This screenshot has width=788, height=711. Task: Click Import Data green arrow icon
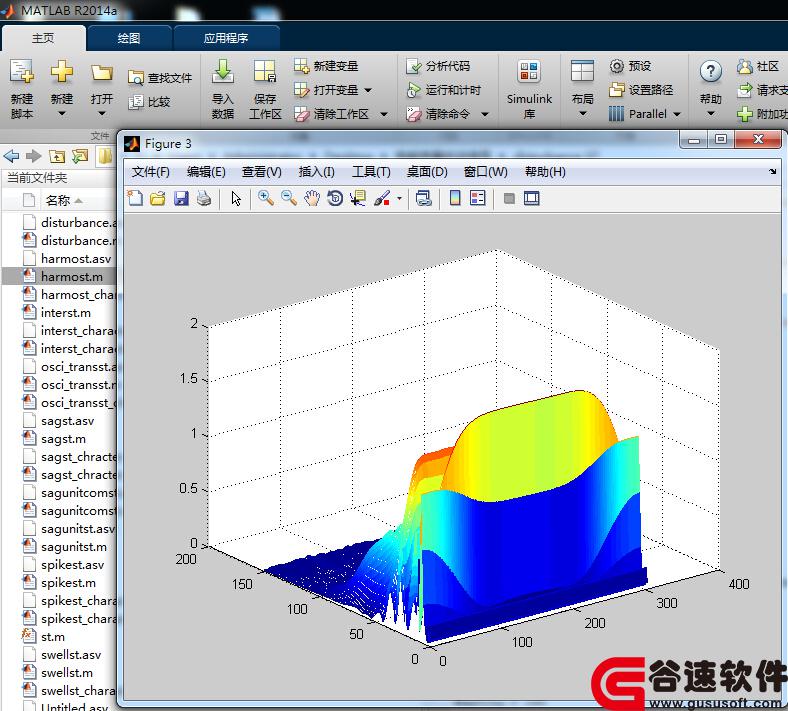223,71
